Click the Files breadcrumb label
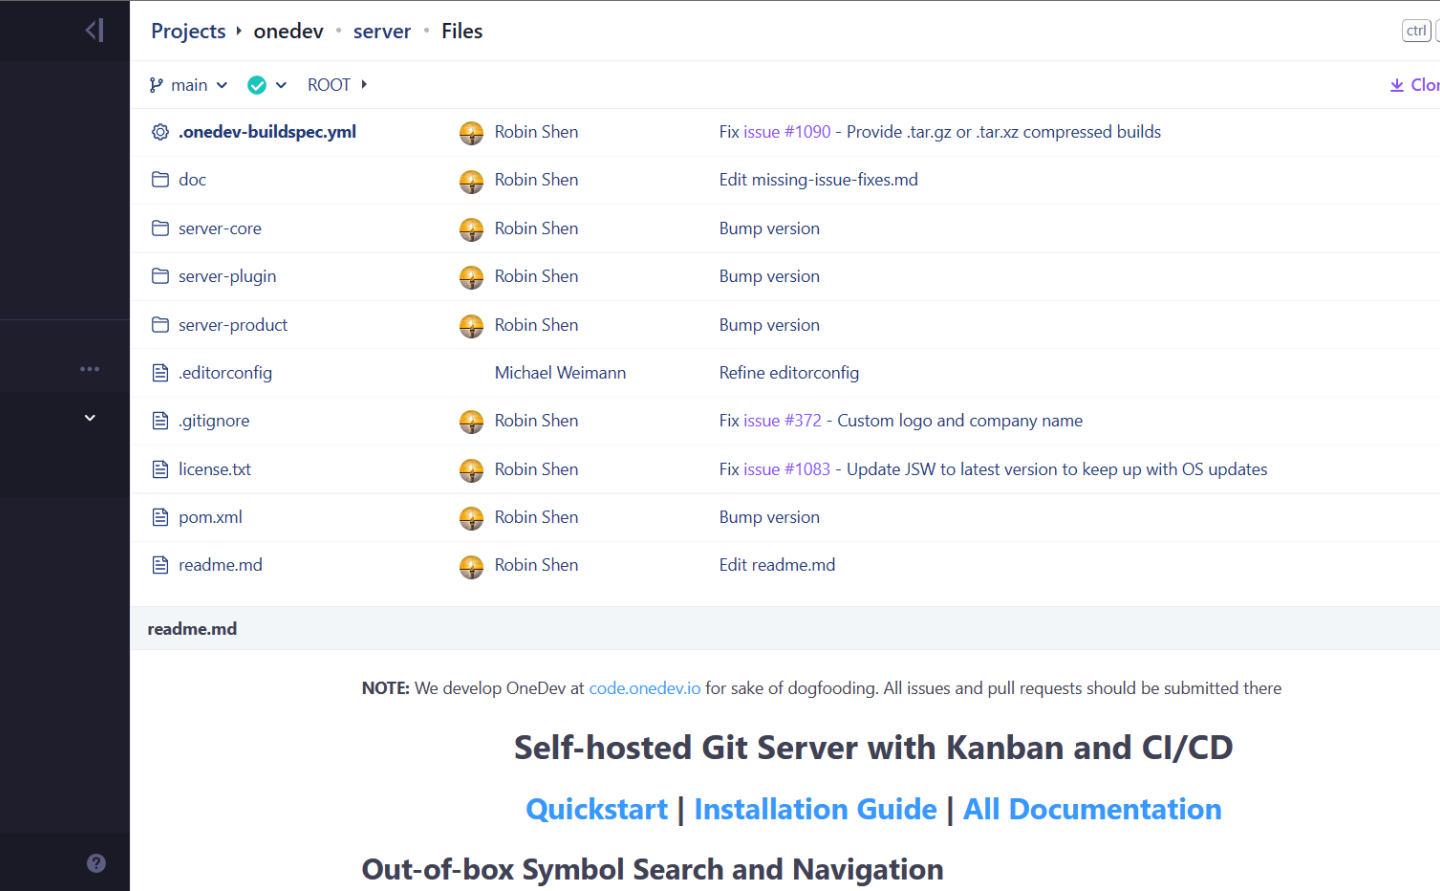Viewport: 1440px width, 891px height. click(462, 31)
